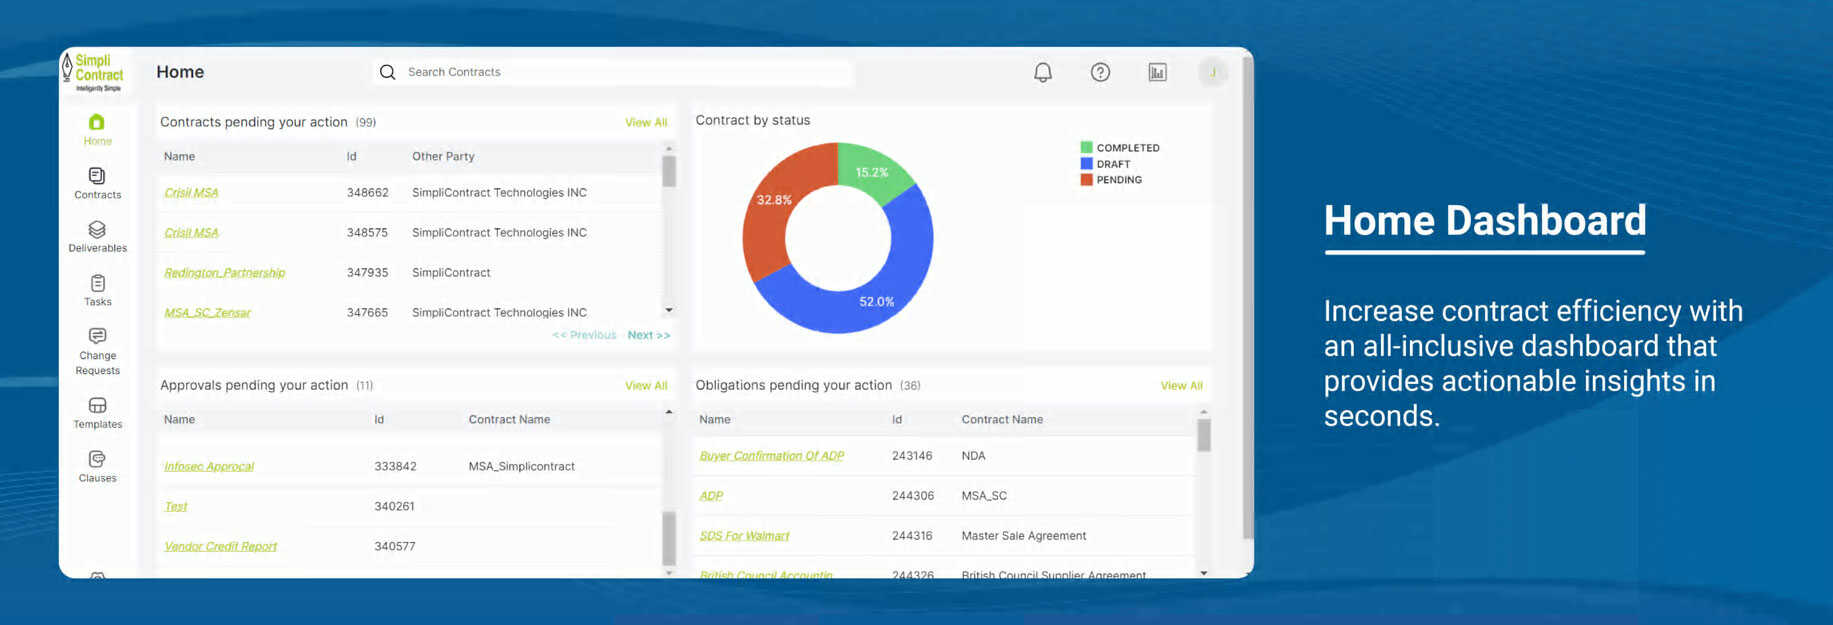Toggle the COMPLETED legend swatch
This screenshot has height=625, width=1833.
coord(1086,148)
